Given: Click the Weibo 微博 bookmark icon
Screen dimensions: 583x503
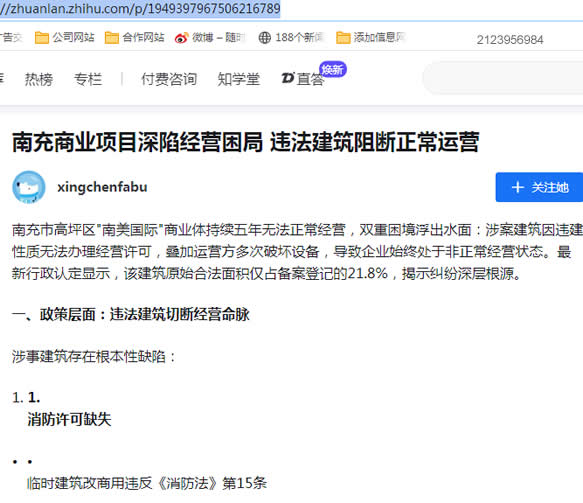Looking at the screenshot, I should point(181,38).
